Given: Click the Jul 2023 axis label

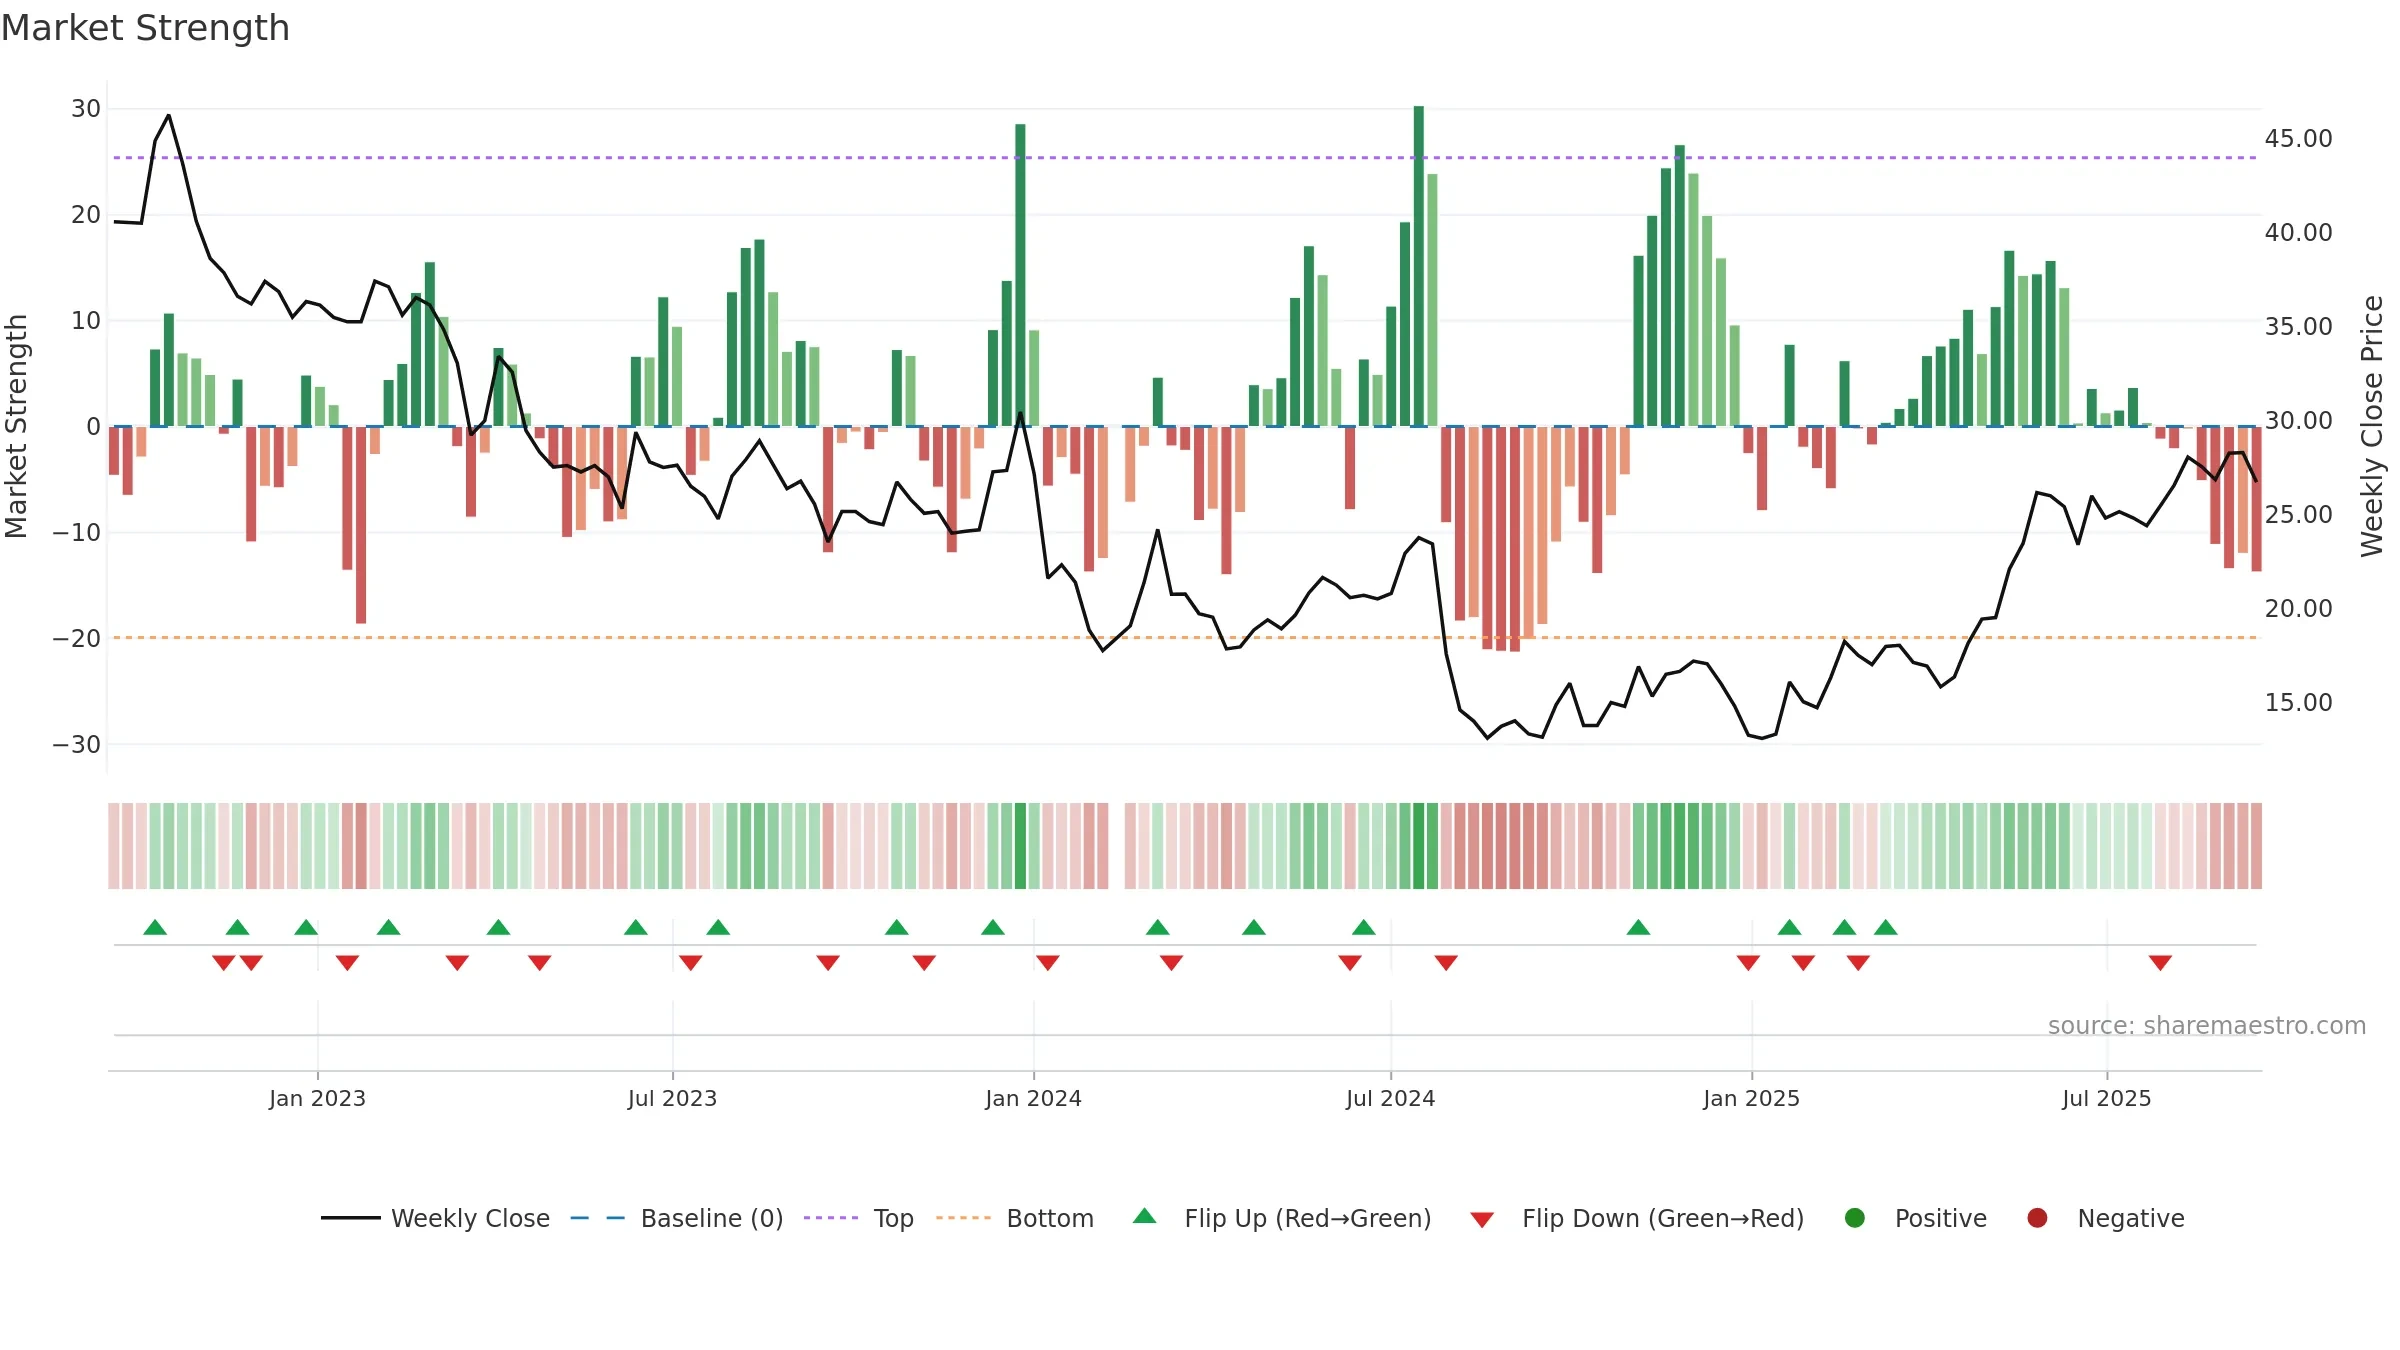Looking at the screenshot, I should pos(672,1098).
